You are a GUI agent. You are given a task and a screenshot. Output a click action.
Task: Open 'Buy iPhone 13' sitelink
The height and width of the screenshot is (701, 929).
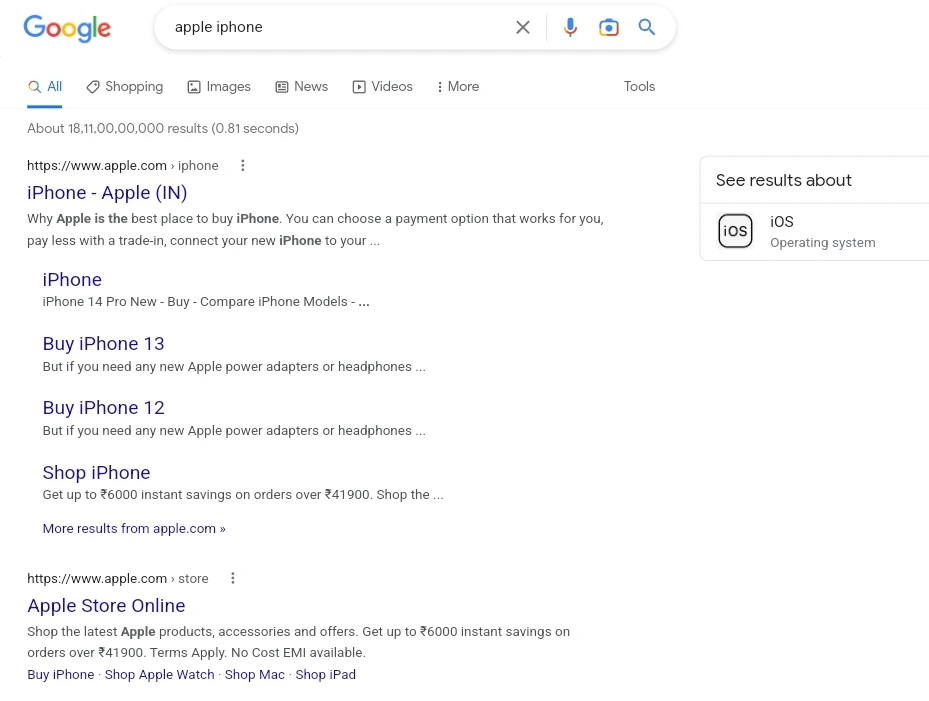[104, 344]
